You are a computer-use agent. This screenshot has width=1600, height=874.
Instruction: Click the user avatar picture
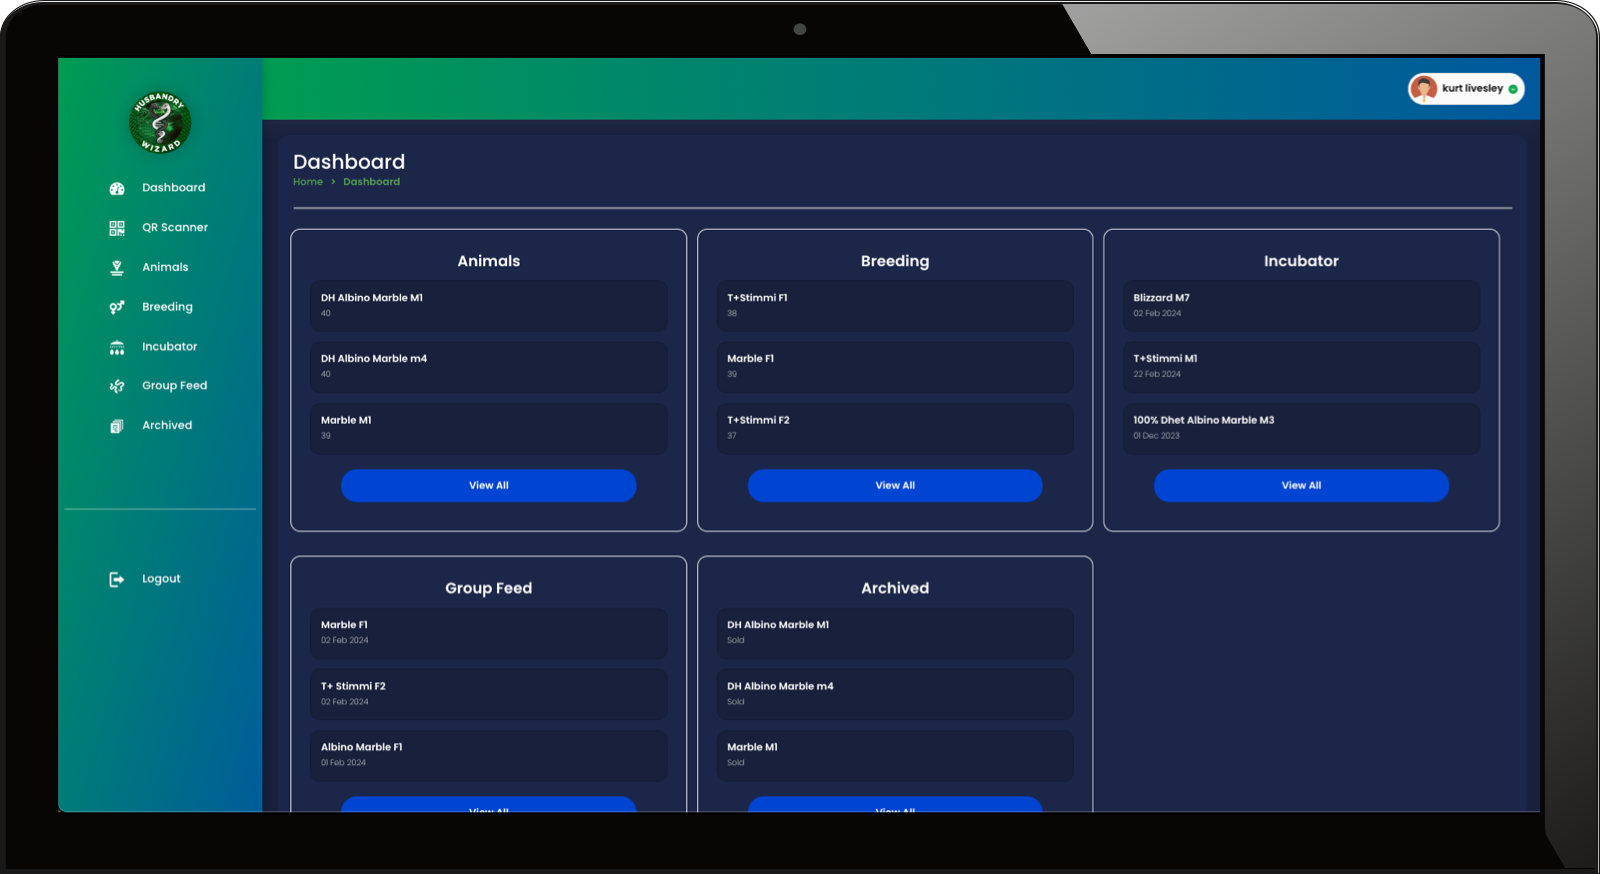1423,89
